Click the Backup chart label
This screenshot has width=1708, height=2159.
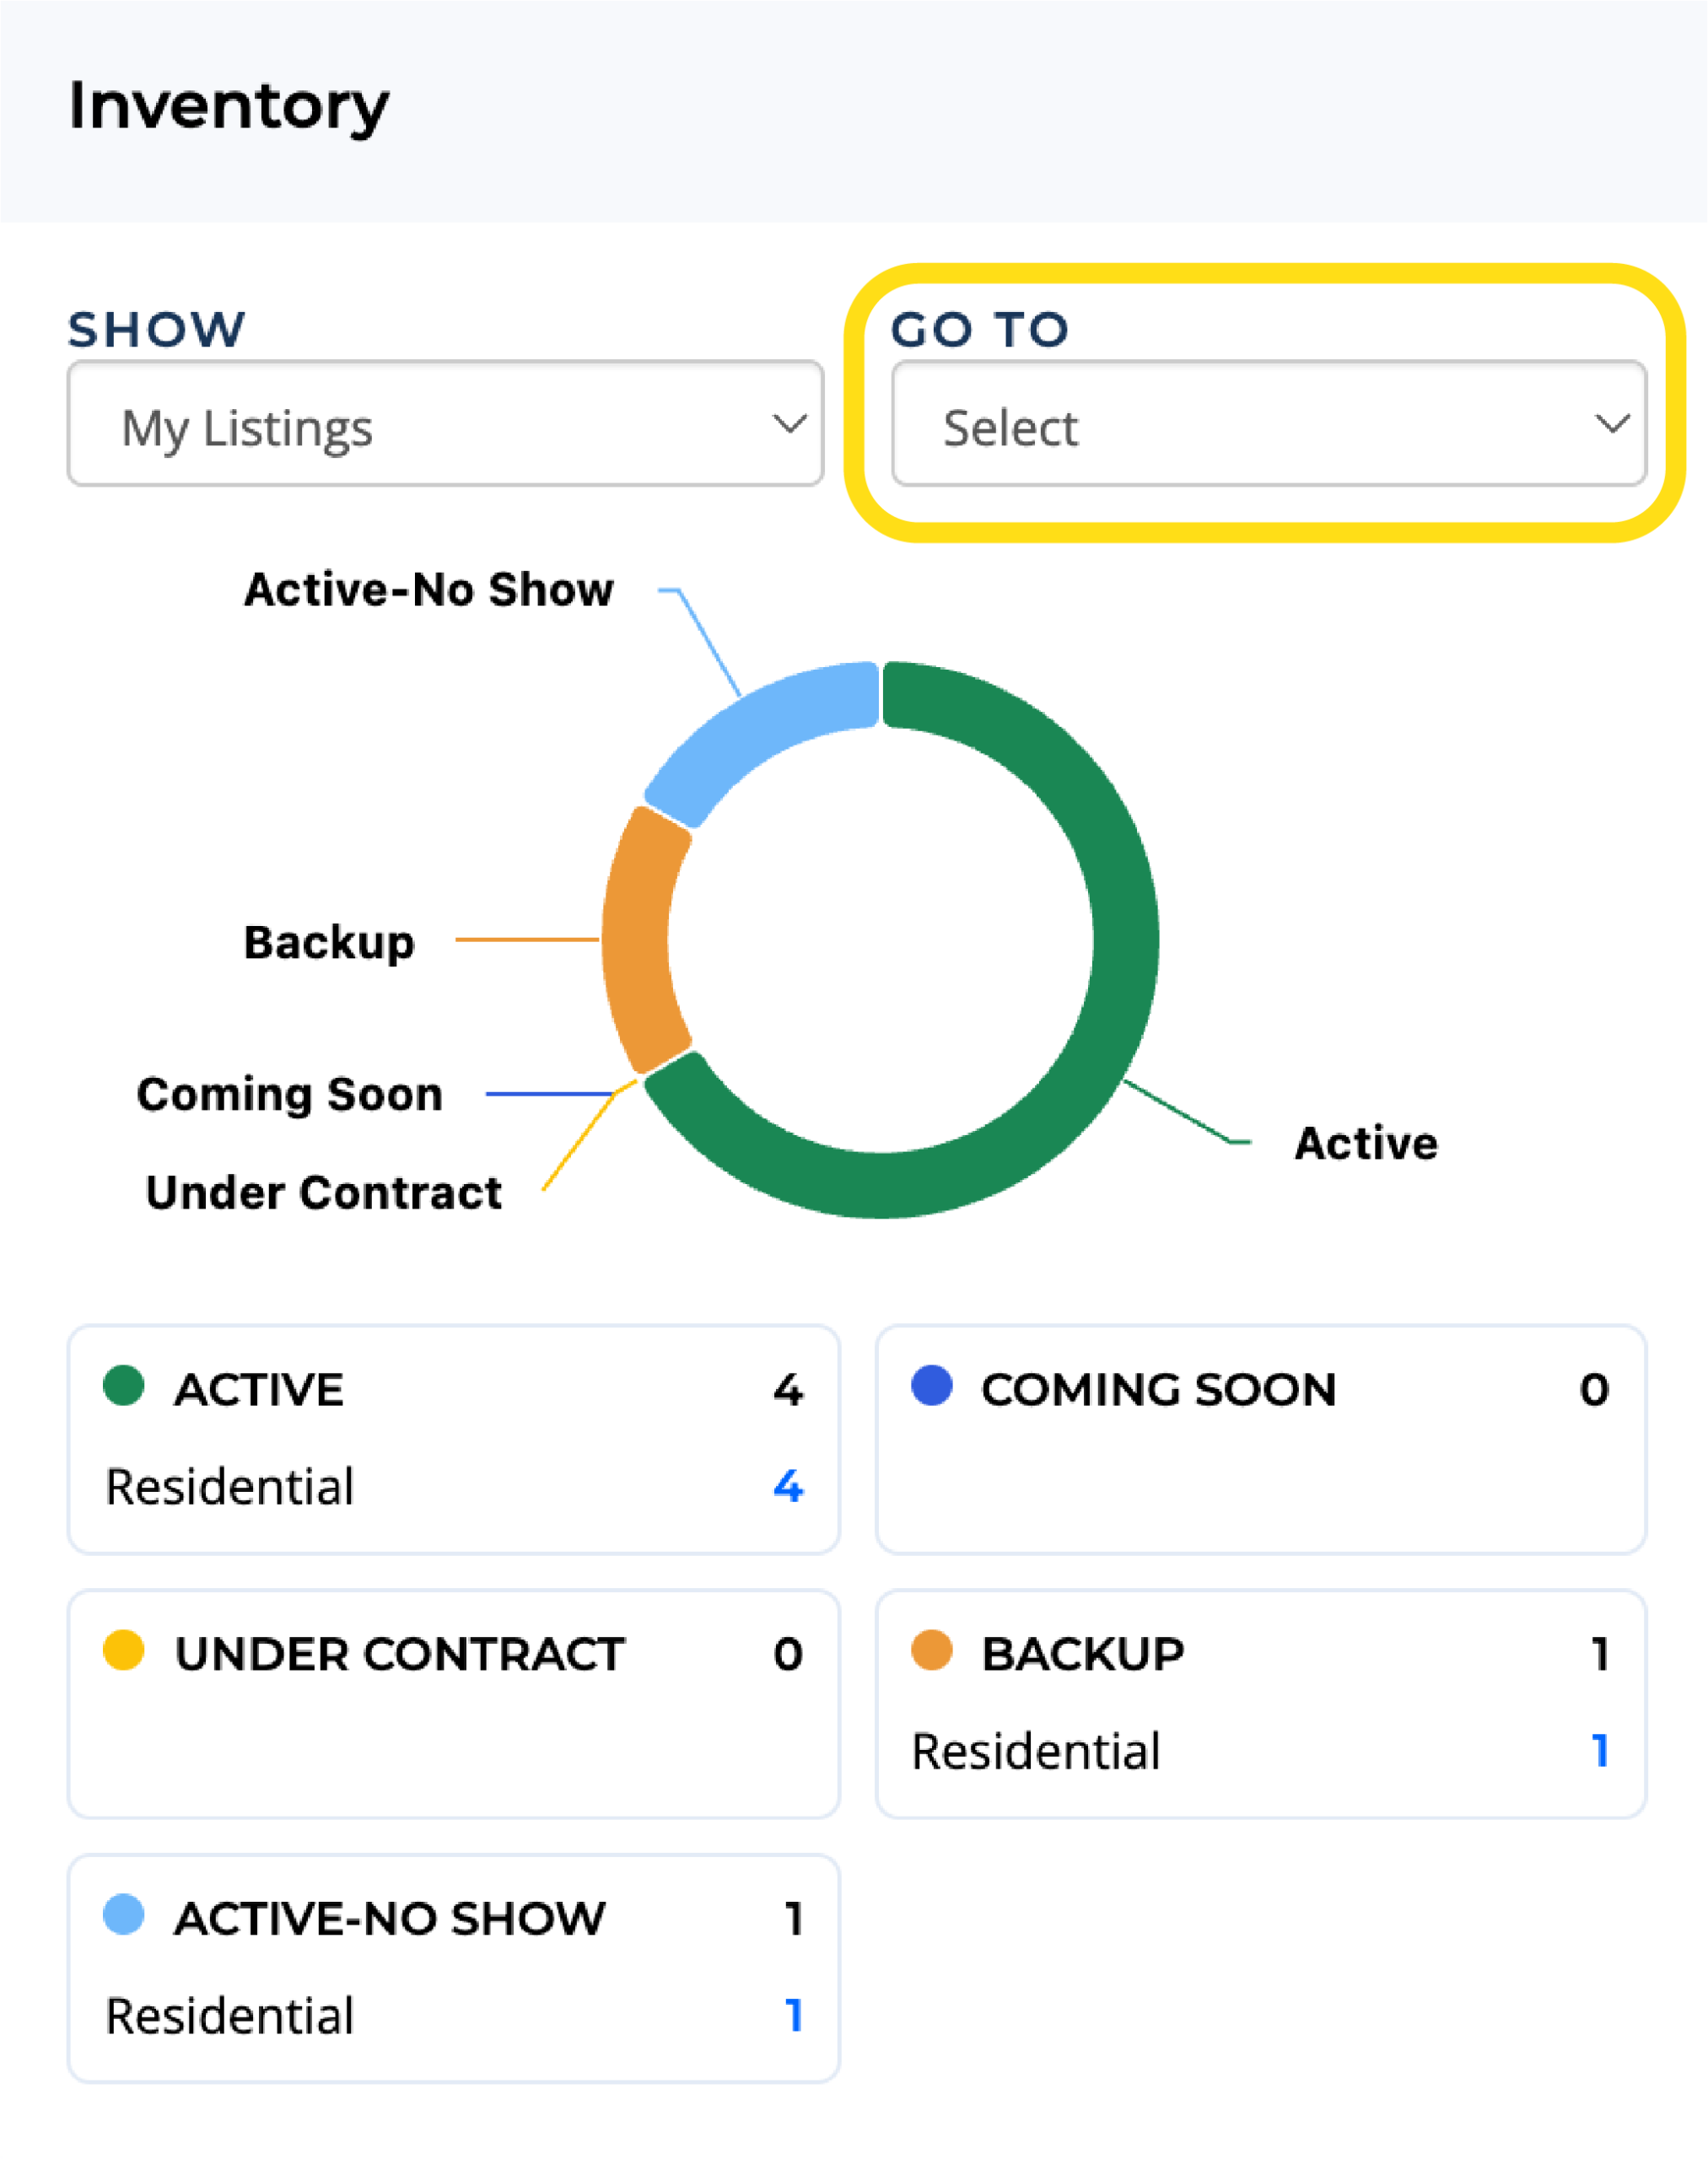tap(329, 942)
